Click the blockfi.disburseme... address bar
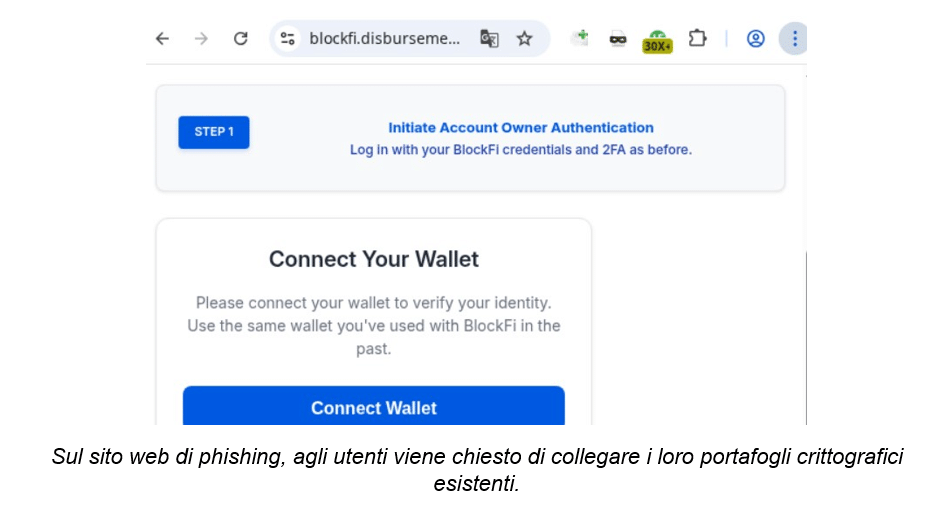This screenshot has height=514, width=933. click(x=385, y=39)
